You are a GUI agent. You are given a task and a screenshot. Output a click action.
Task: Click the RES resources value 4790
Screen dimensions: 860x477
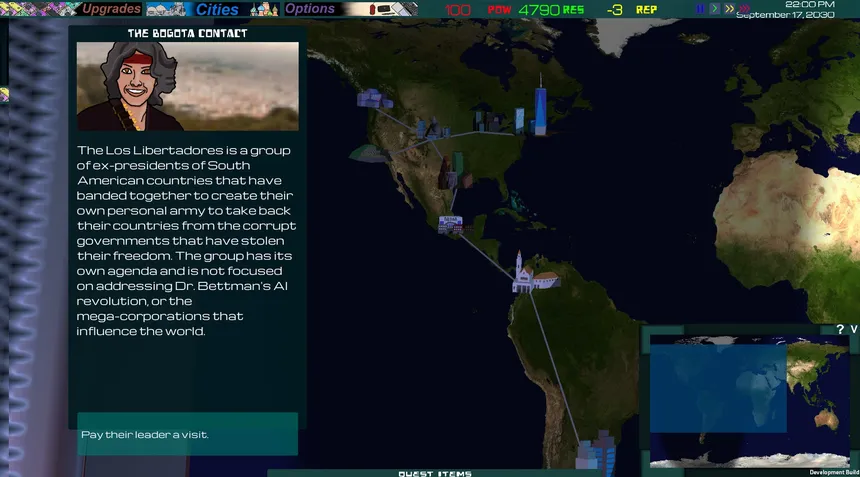pyautogui.click(x=539, y=10)
